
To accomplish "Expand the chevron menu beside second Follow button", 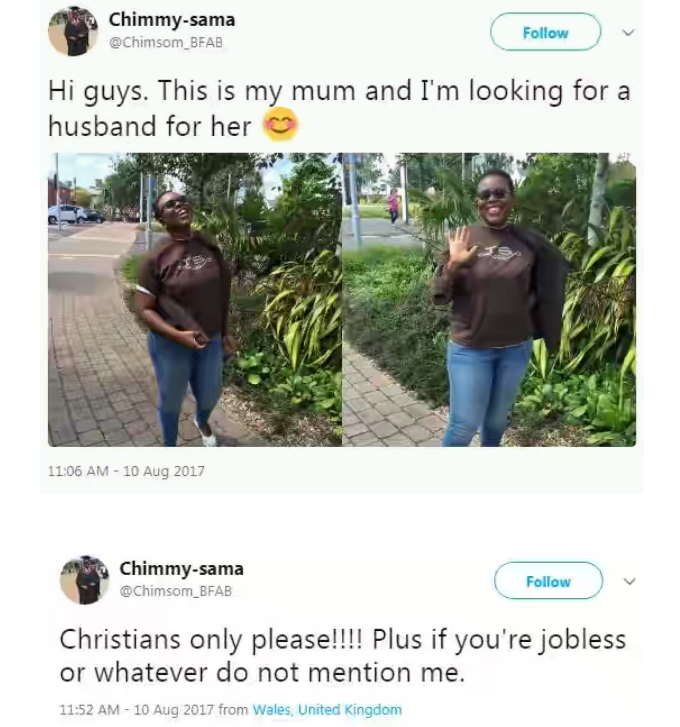I will pos(629,581).
